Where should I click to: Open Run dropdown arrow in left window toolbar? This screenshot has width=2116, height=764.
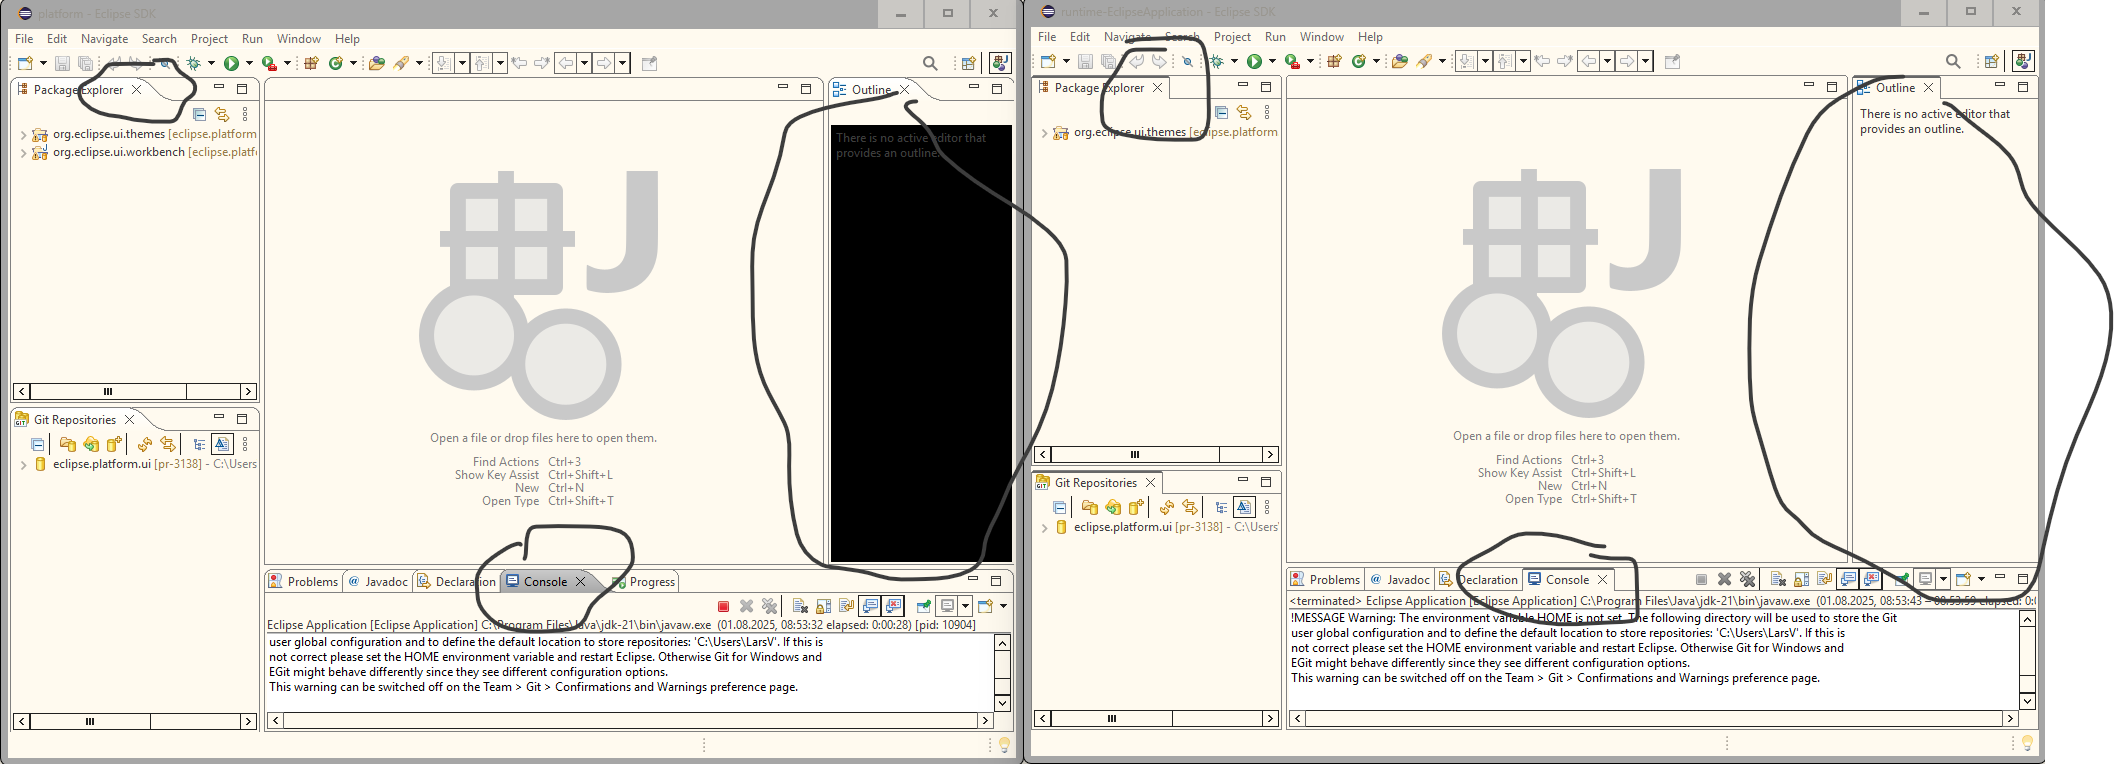click(249, 63)
